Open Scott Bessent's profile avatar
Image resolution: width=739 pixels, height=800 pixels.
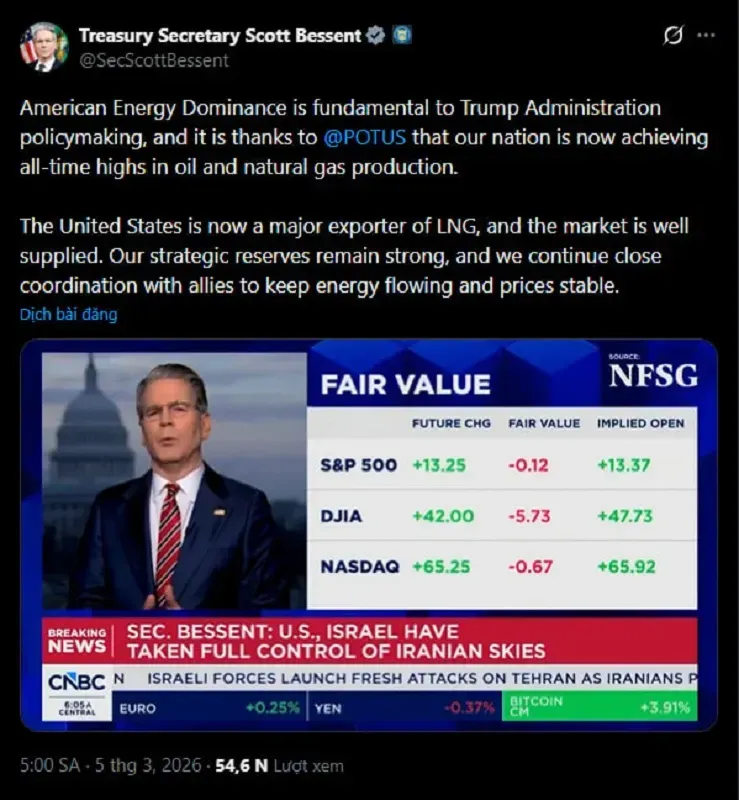tap(44, 46)
